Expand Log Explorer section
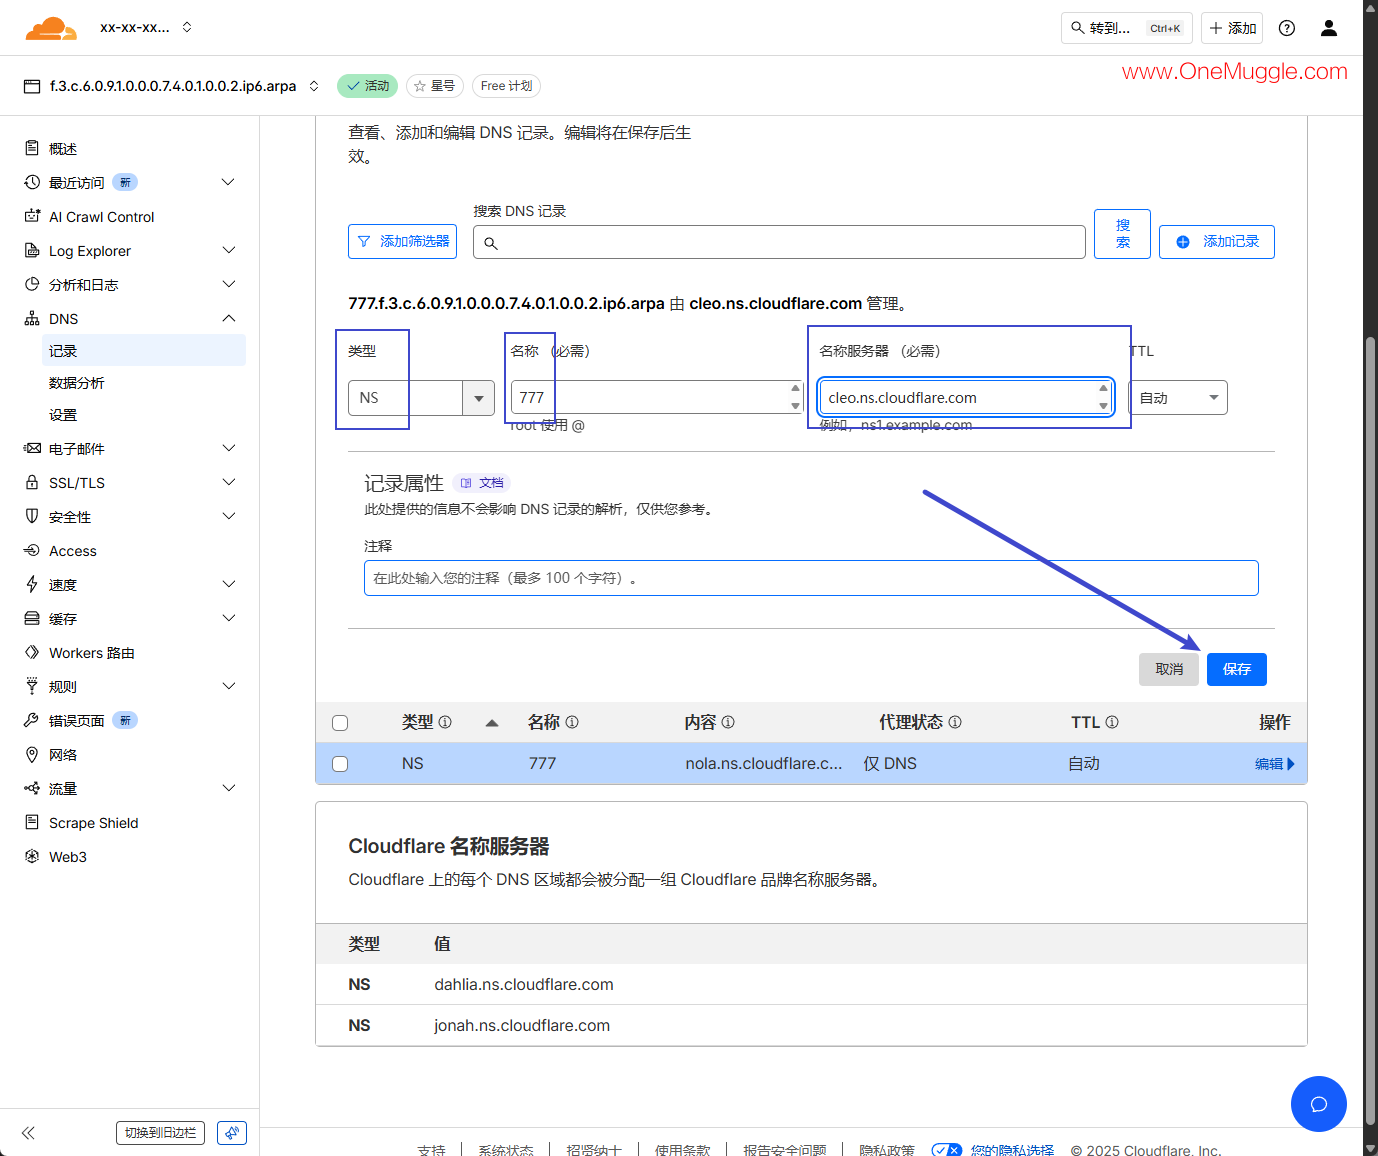 pyautogui.click(x=228, y=250)
